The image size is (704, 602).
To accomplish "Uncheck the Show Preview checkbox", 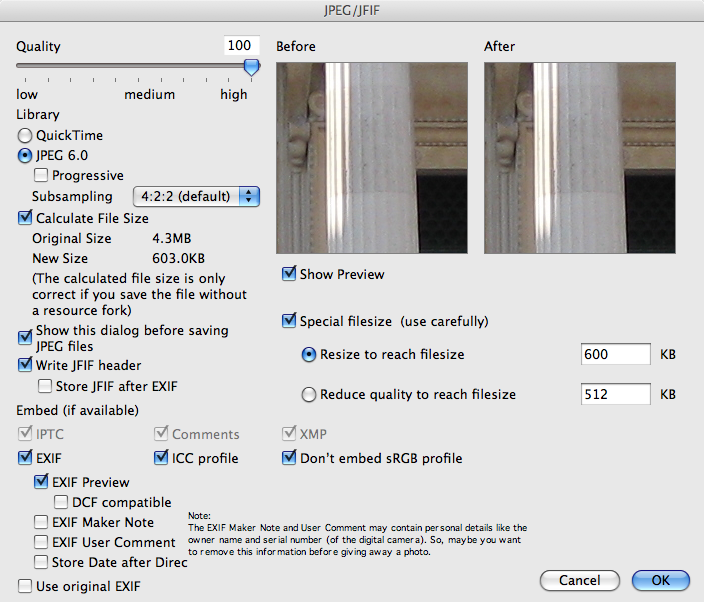I will (289, 273).
